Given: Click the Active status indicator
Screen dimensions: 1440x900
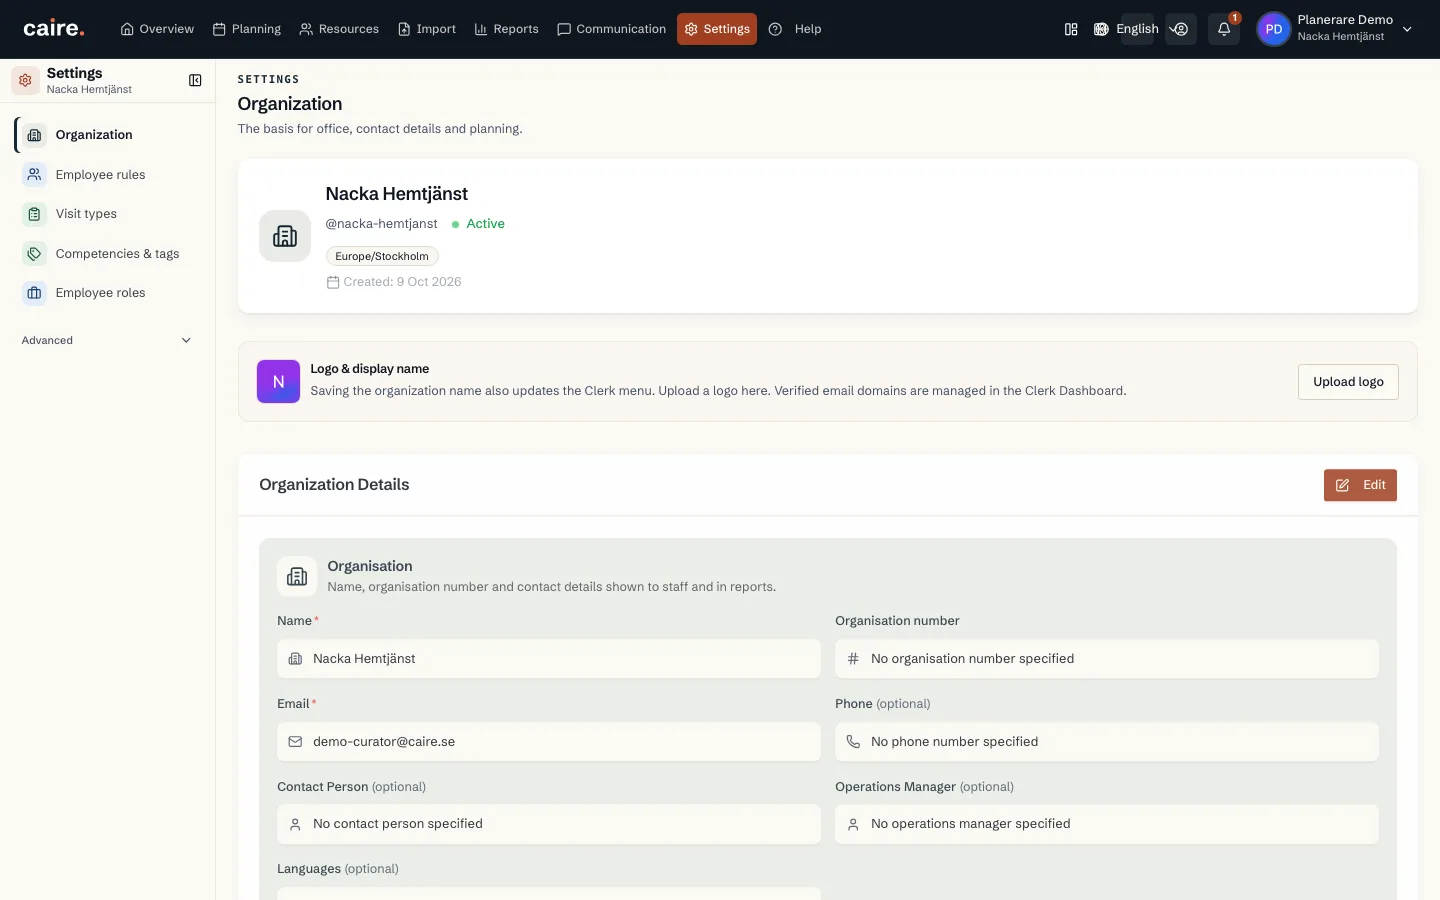Looking at the screenshot, I should pos(478,224).
